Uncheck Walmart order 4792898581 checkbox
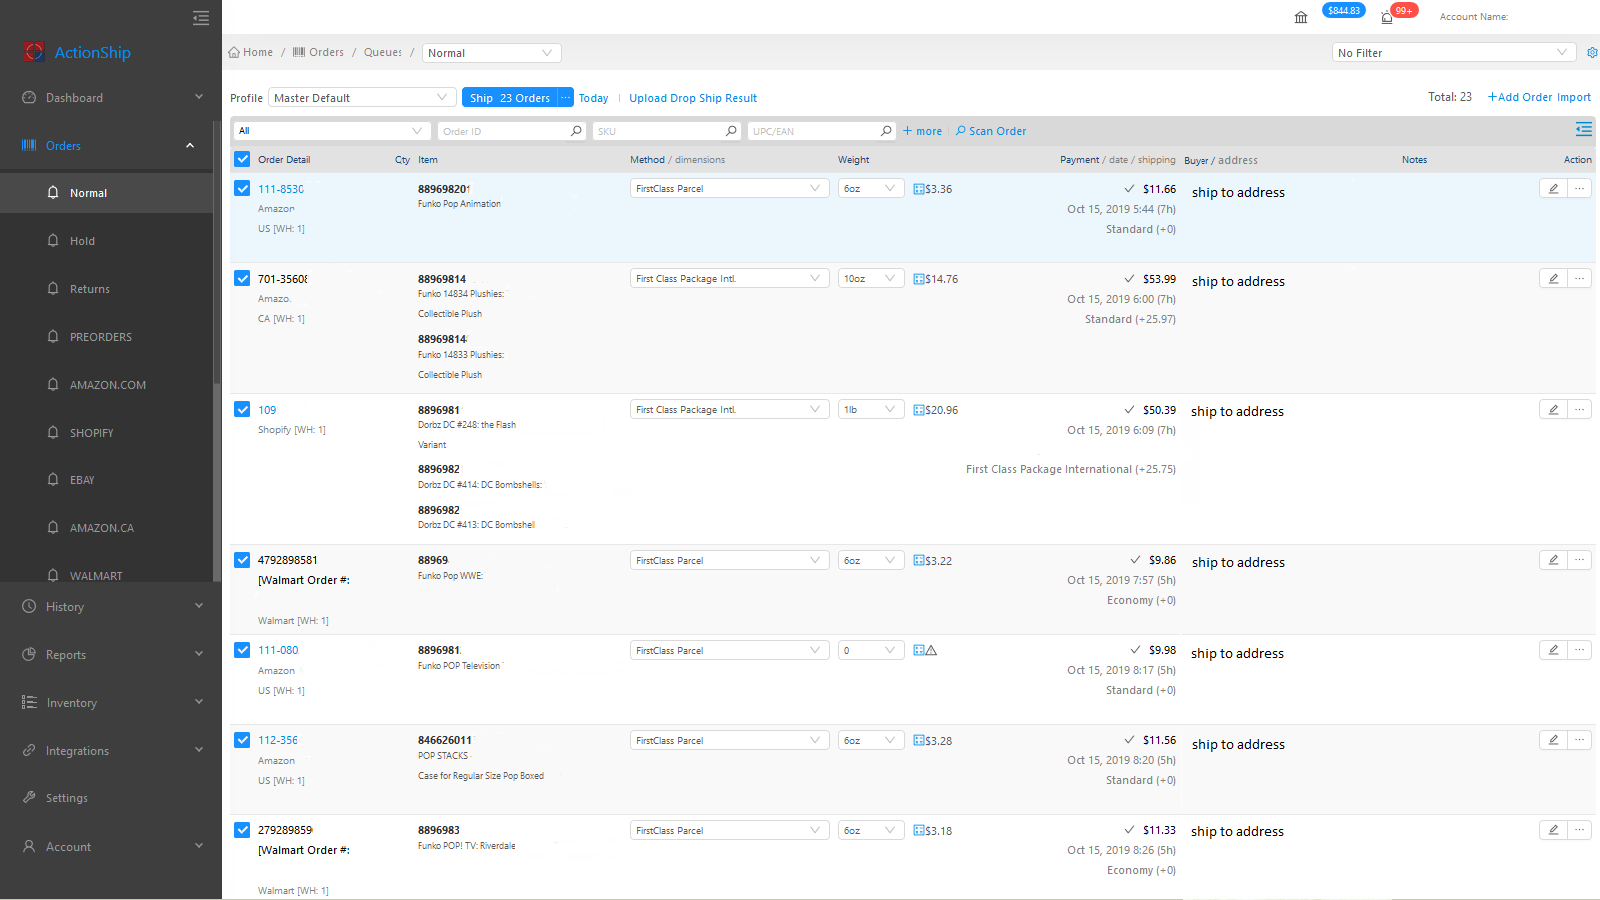The width and height of the screenshot is (1600, 900). coord(242,560)
